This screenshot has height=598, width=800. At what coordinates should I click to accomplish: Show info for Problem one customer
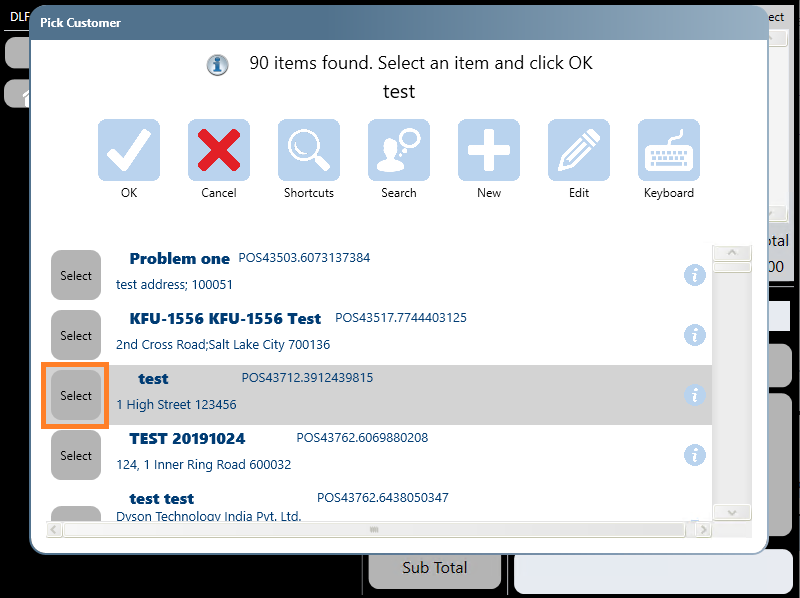point(695,275)
